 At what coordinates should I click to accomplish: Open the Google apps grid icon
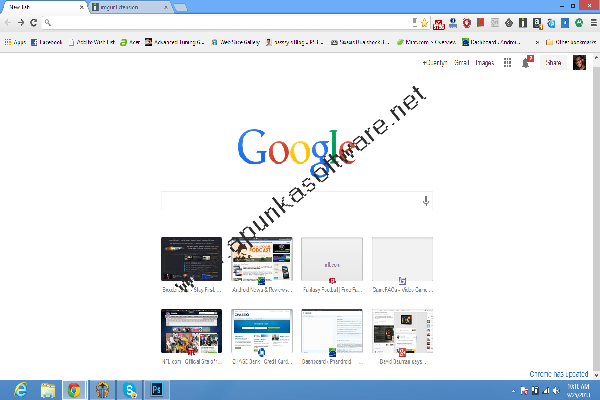click(507, 62)
